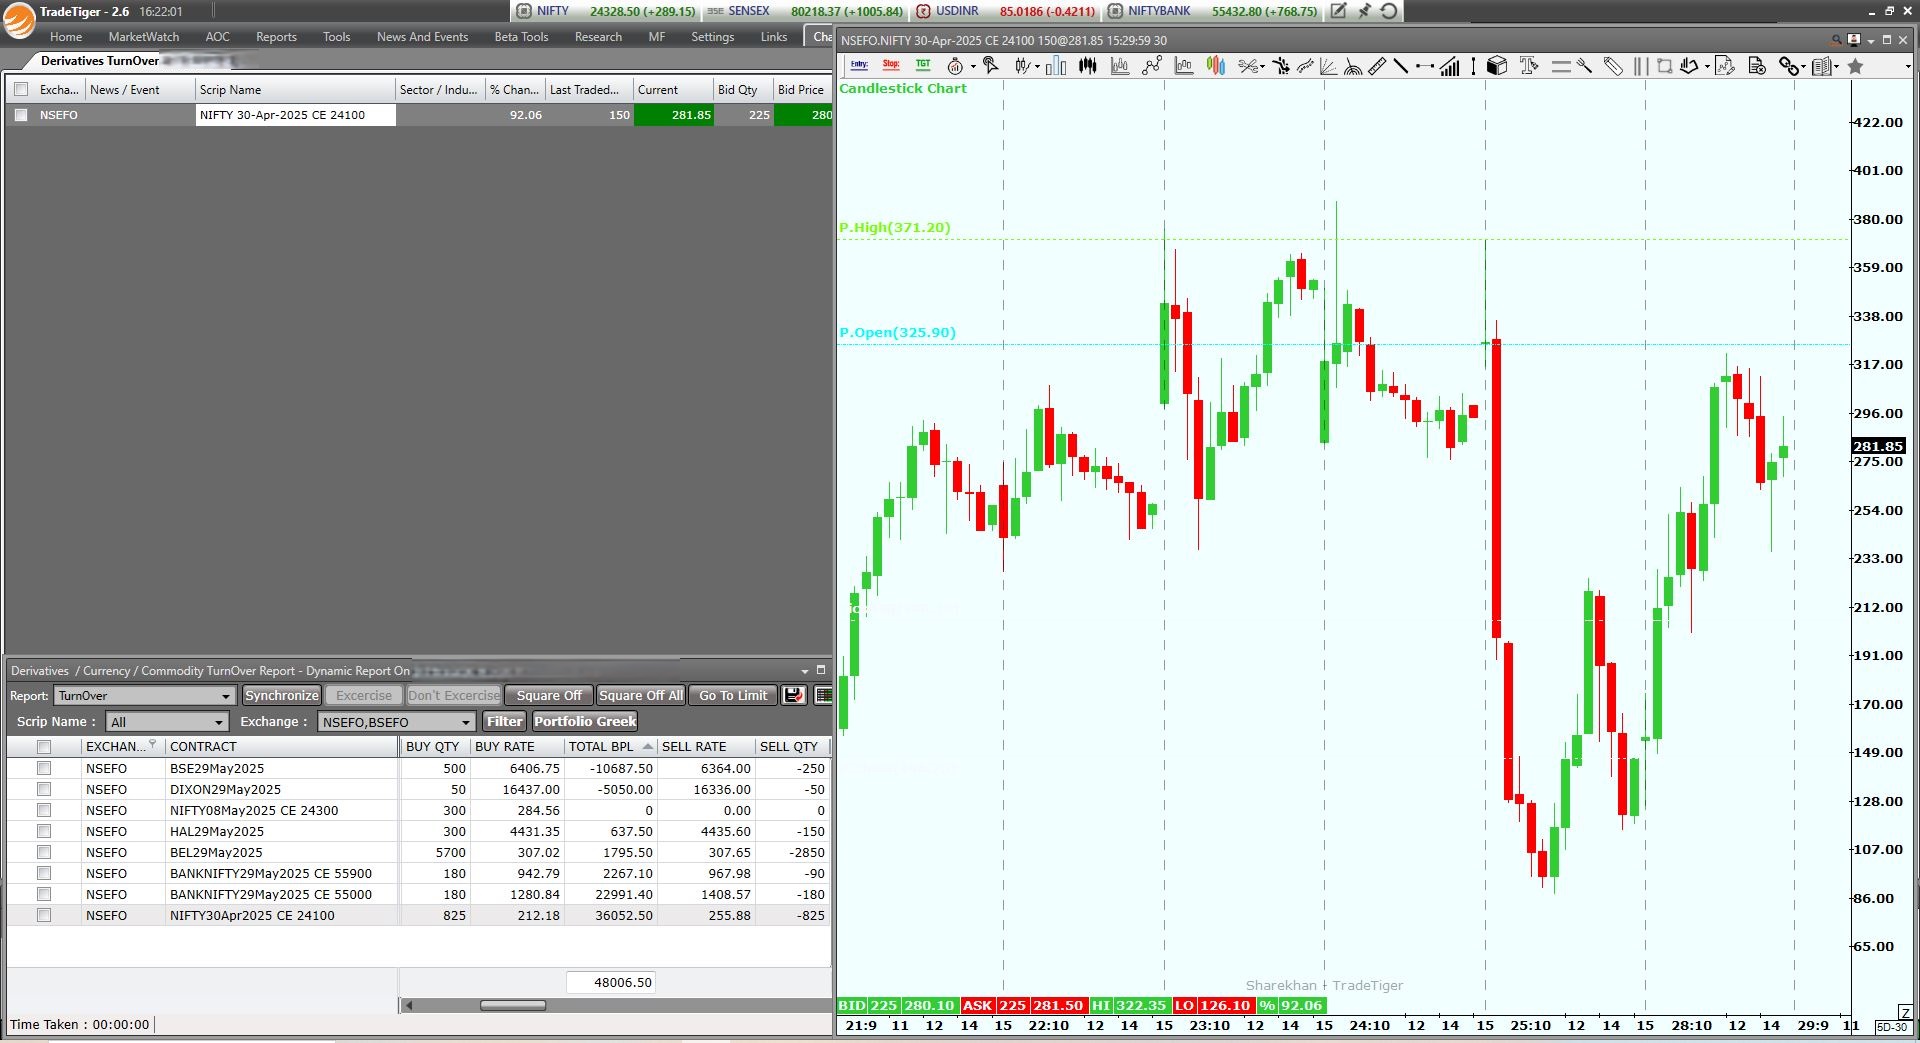Tick the checkbox for DIXON29May2025 row
This screenshot has height=1043, width=1920.
[x=43, y=789]
